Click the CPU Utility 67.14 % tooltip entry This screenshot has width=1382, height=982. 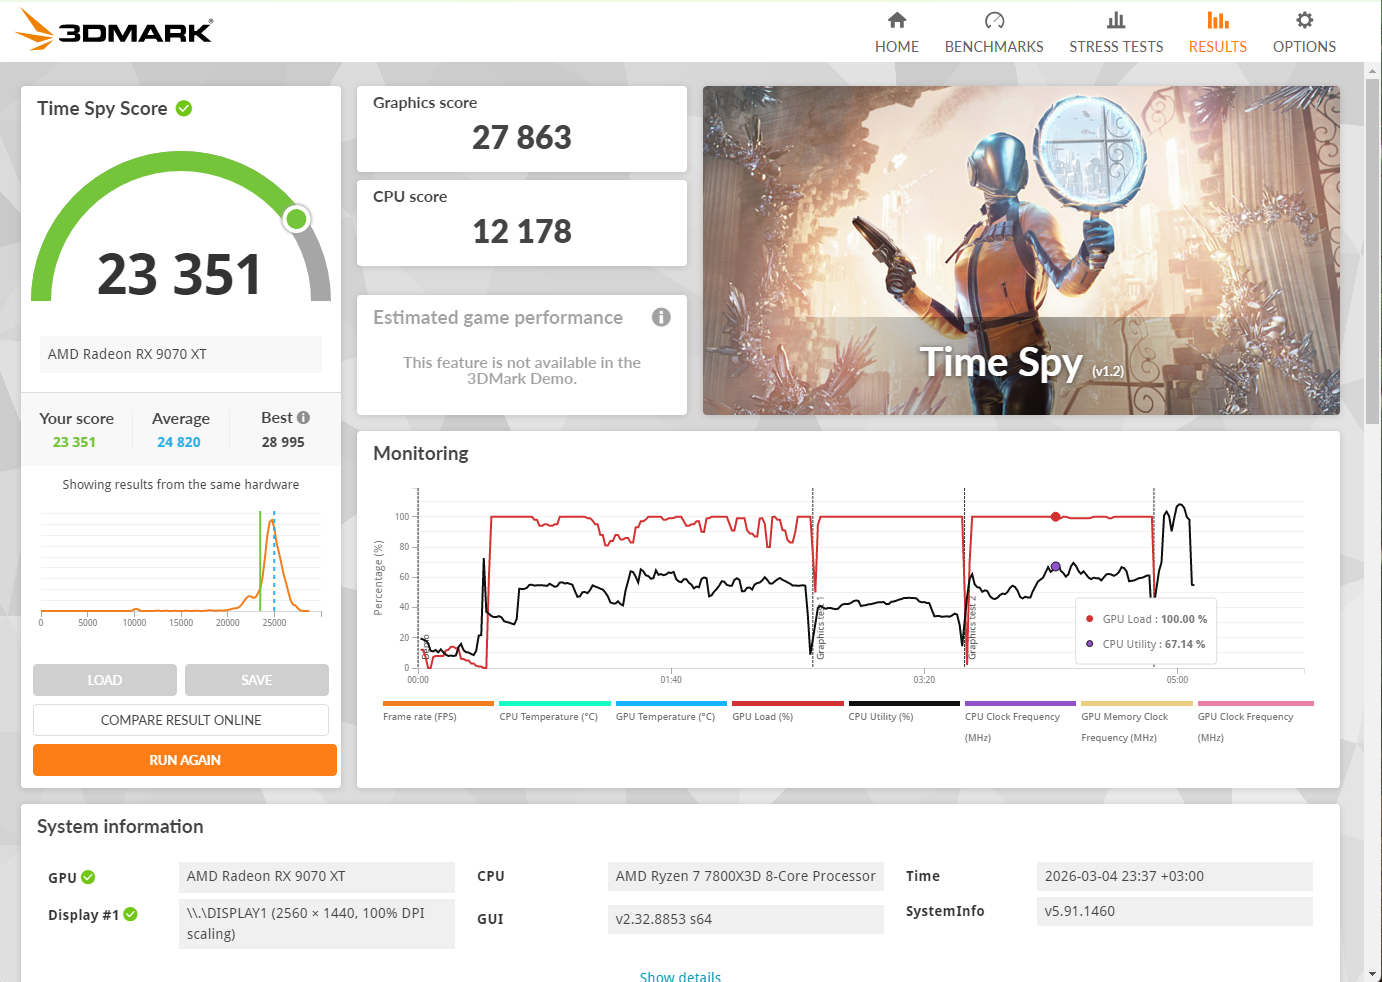click(x=1145, y=644)
